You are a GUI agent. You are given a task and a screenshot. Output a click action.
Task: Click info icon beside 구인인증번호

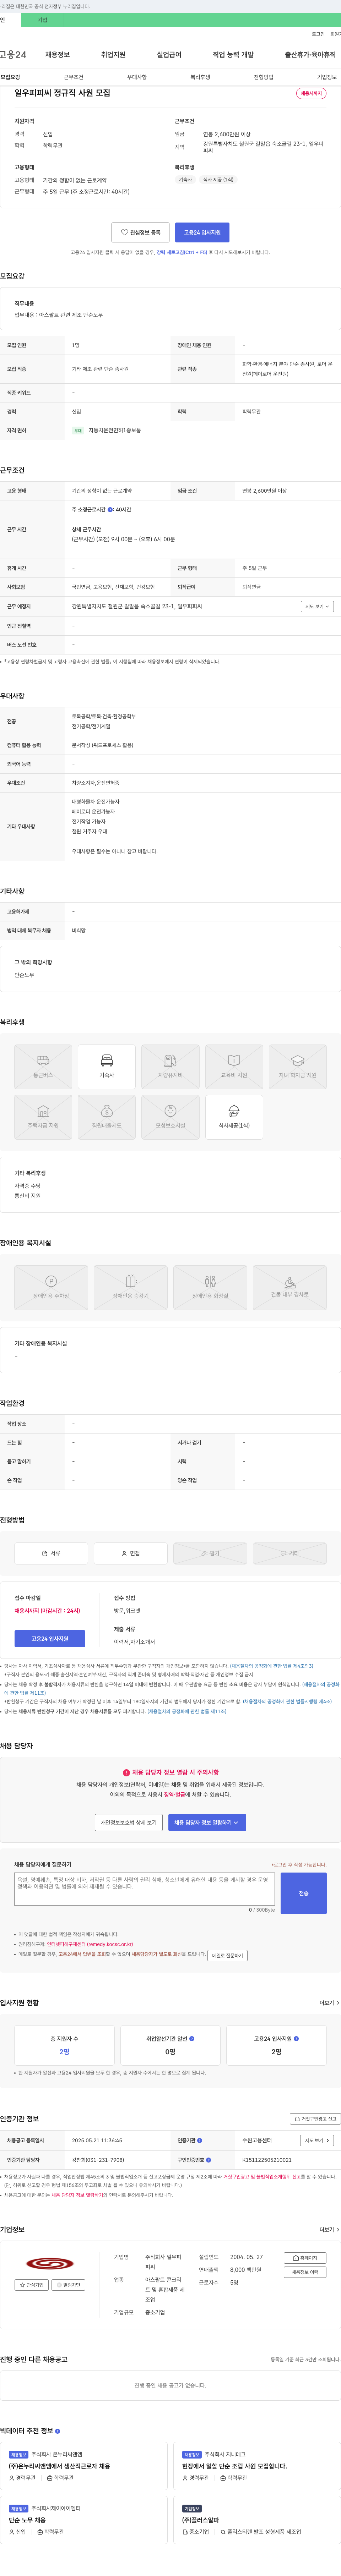[x=208, y=2160]
